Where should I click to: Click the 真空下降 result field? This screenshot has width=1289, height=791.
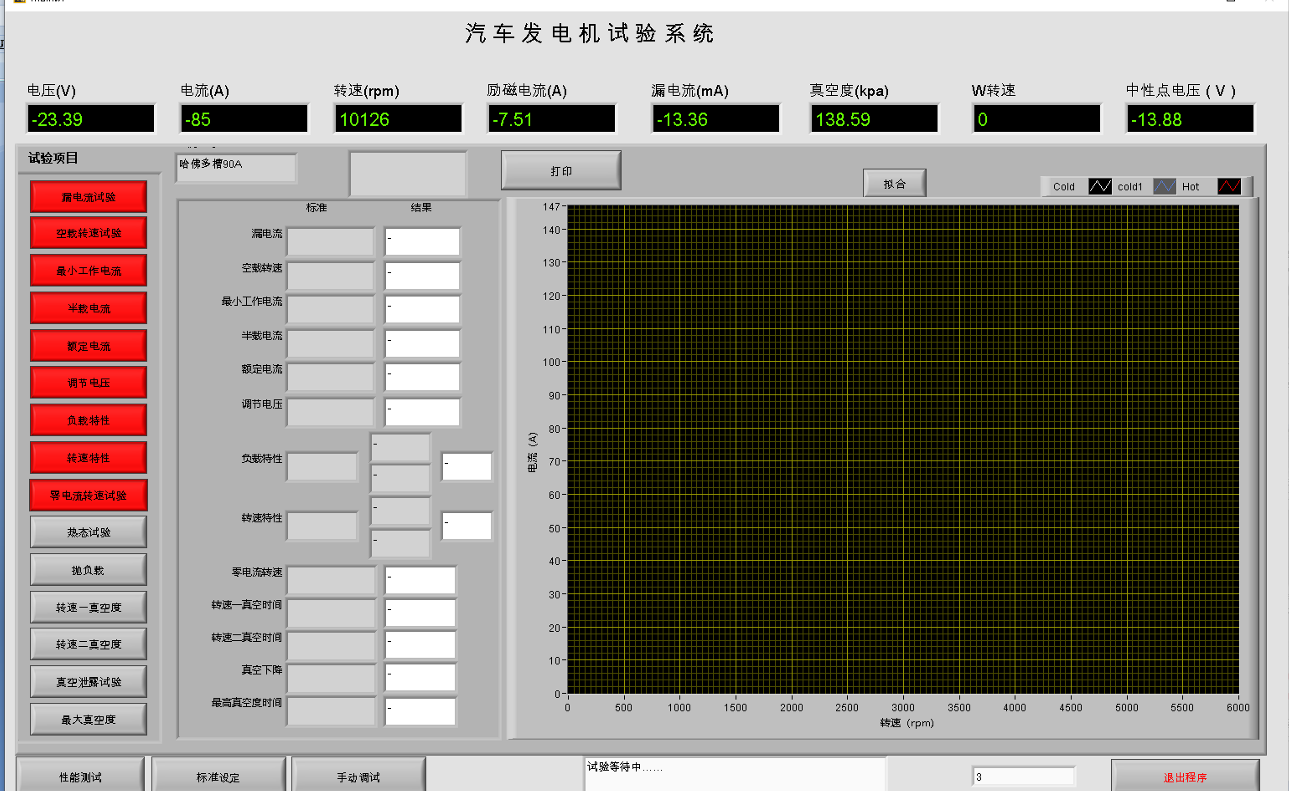point(420,677)
